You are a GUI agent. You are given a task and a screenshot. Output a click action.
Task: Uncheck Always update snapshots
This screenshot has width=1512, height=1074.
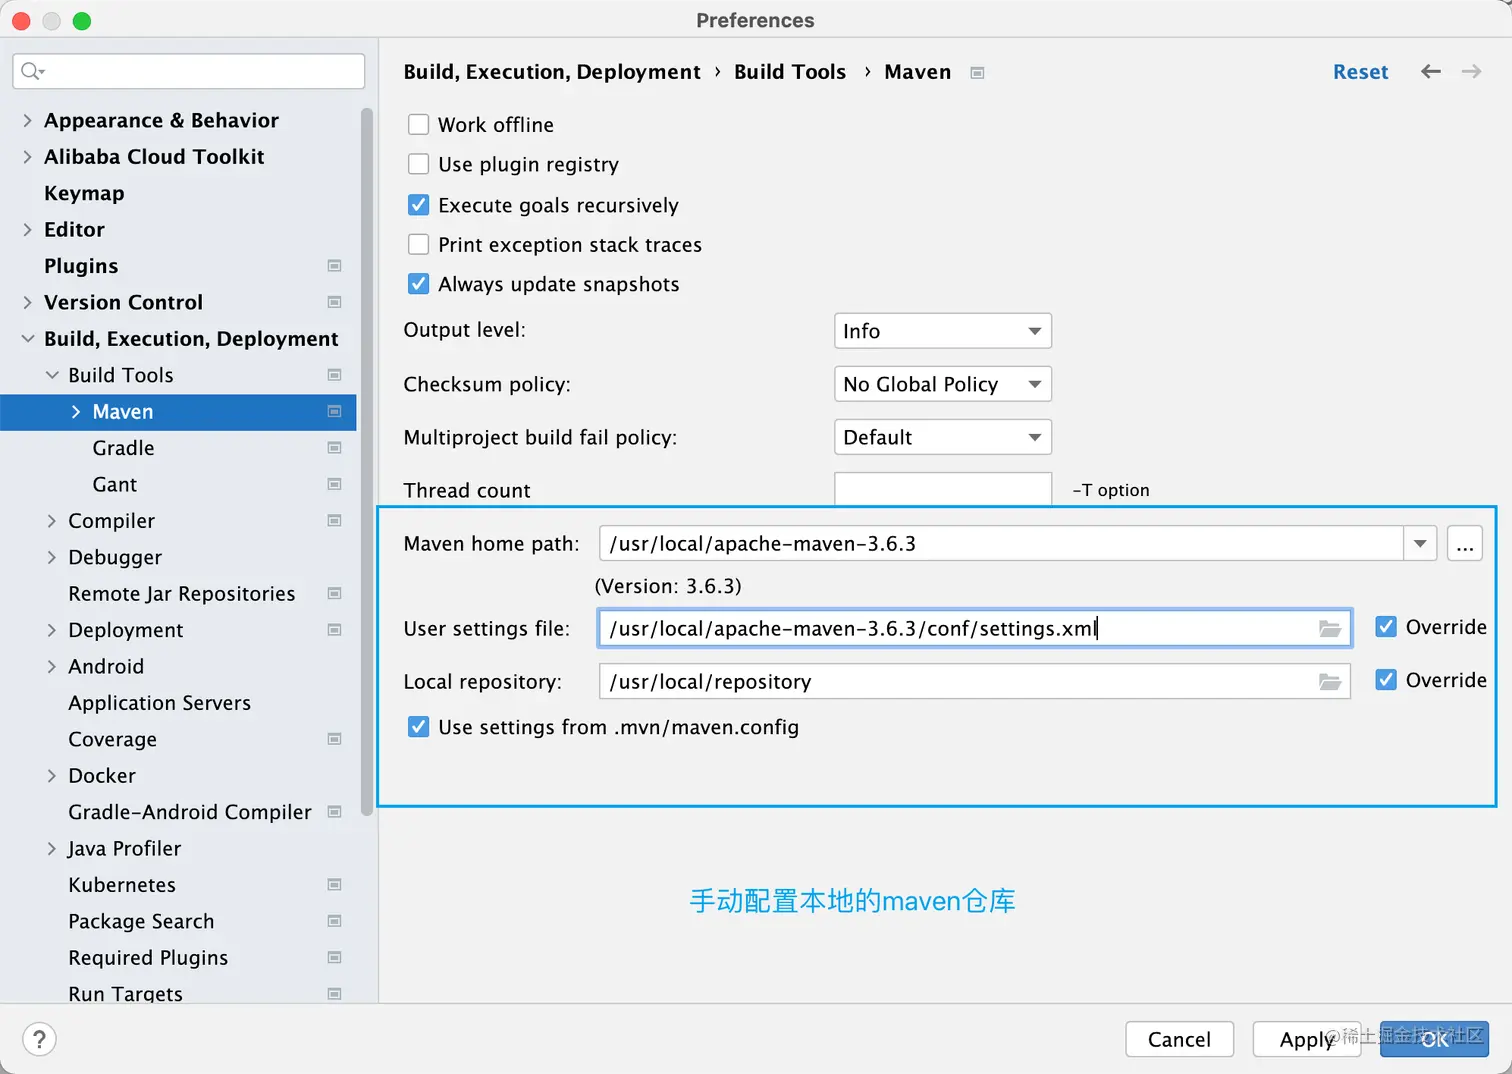coord(419,284)
